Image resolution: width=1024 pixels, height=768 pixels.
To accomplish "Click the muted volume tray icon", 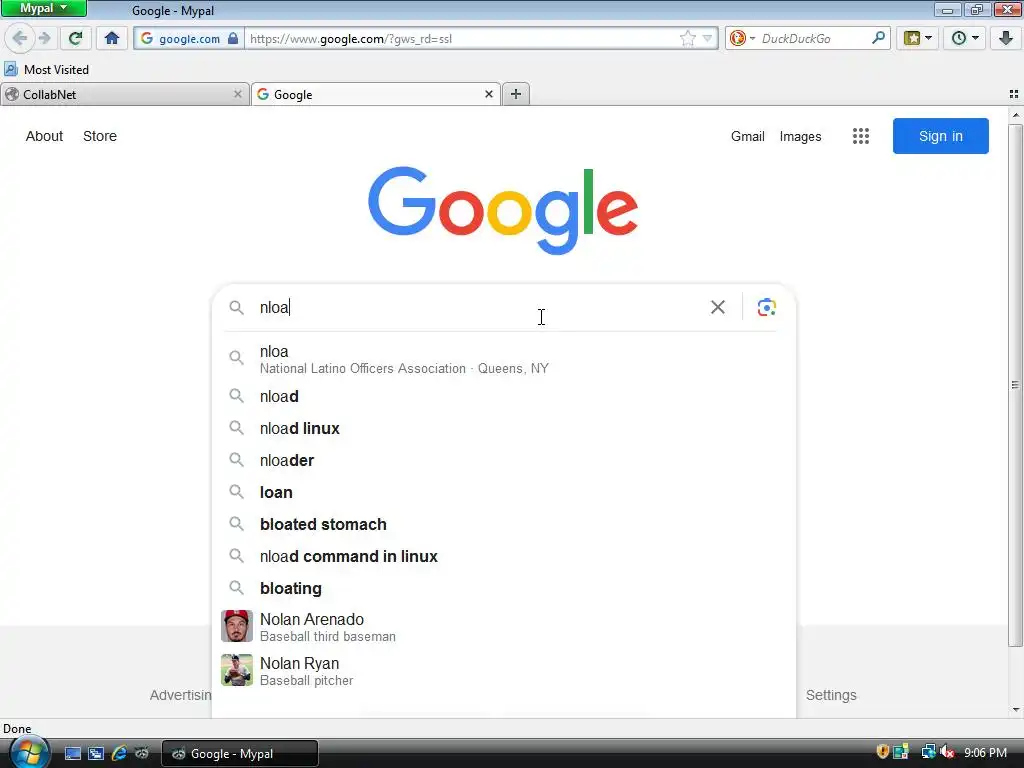I will point(947,752).
